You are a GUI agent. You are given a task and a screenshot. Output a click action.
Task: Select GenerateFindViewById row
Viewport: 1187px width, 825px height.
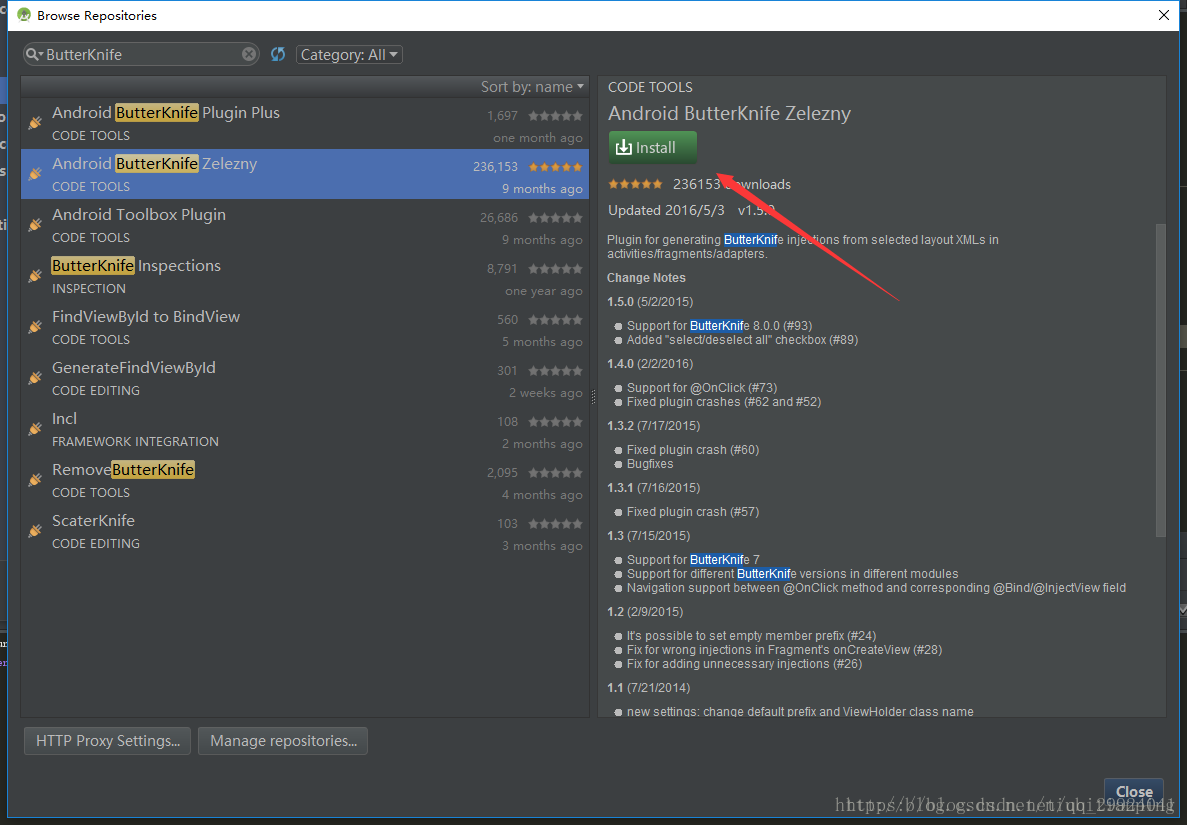click(x=305, y=378)
